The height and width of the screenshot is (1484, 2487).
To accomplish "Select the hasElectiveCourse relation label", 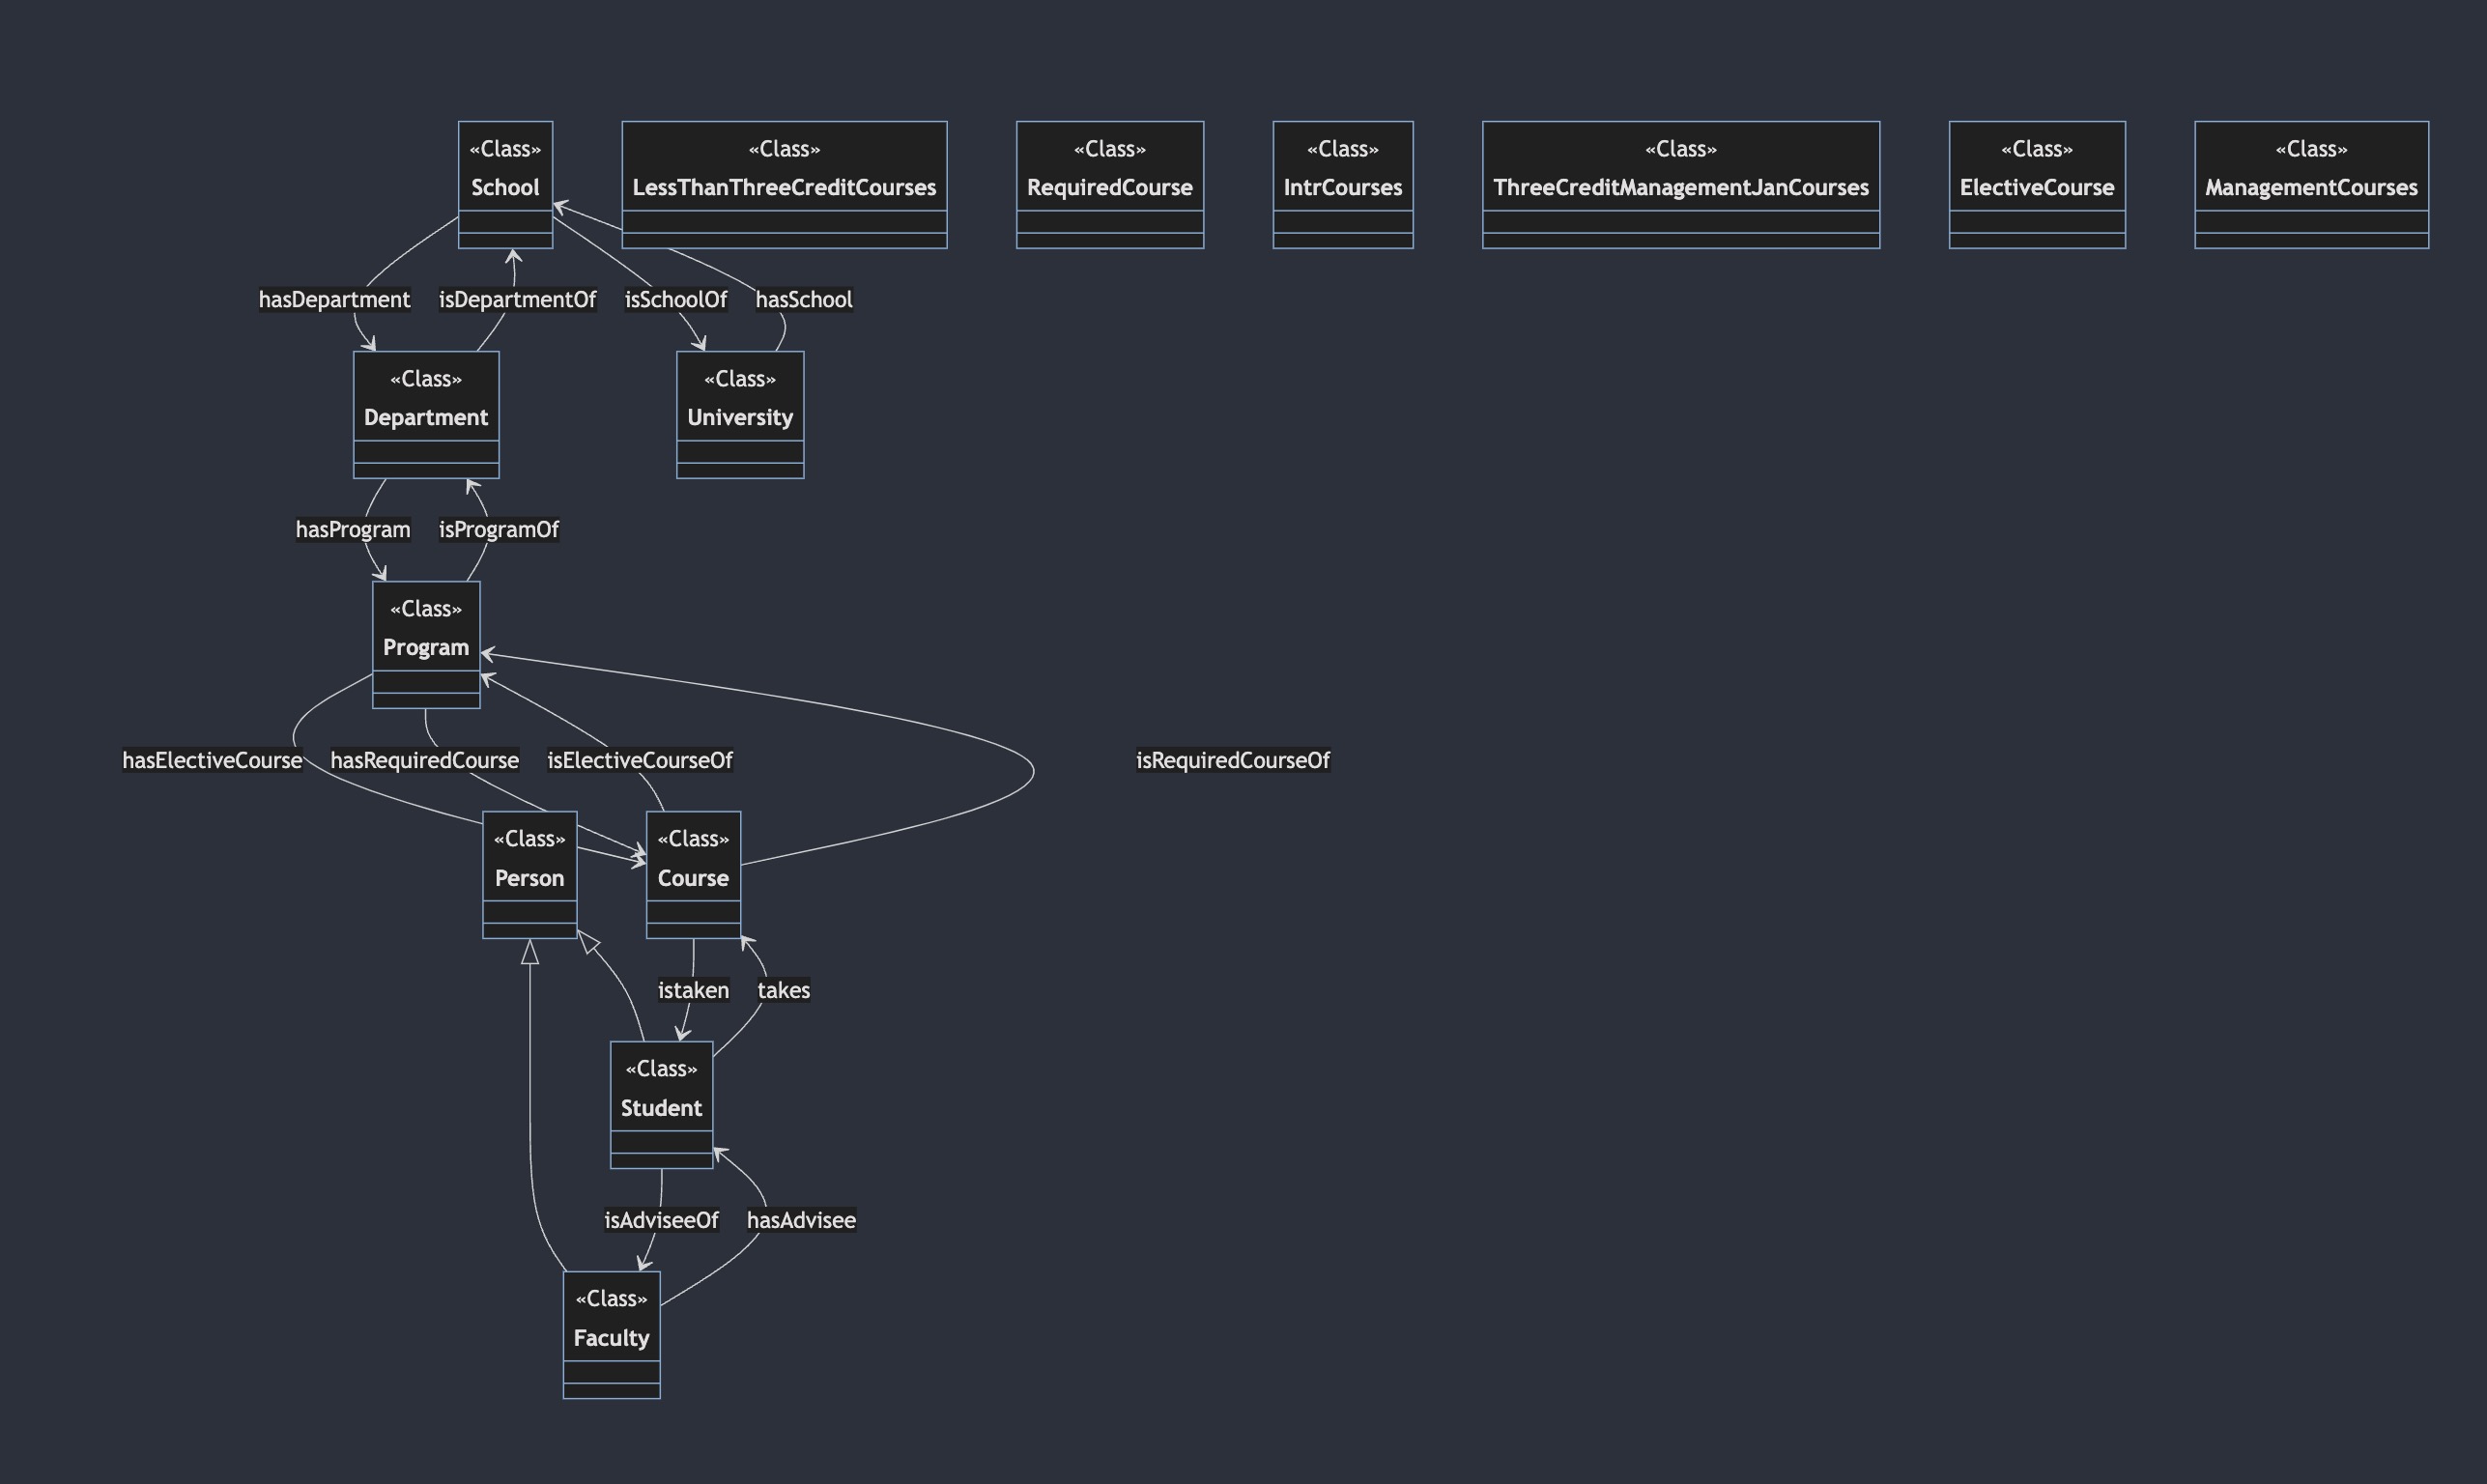I will coord(212,760).
